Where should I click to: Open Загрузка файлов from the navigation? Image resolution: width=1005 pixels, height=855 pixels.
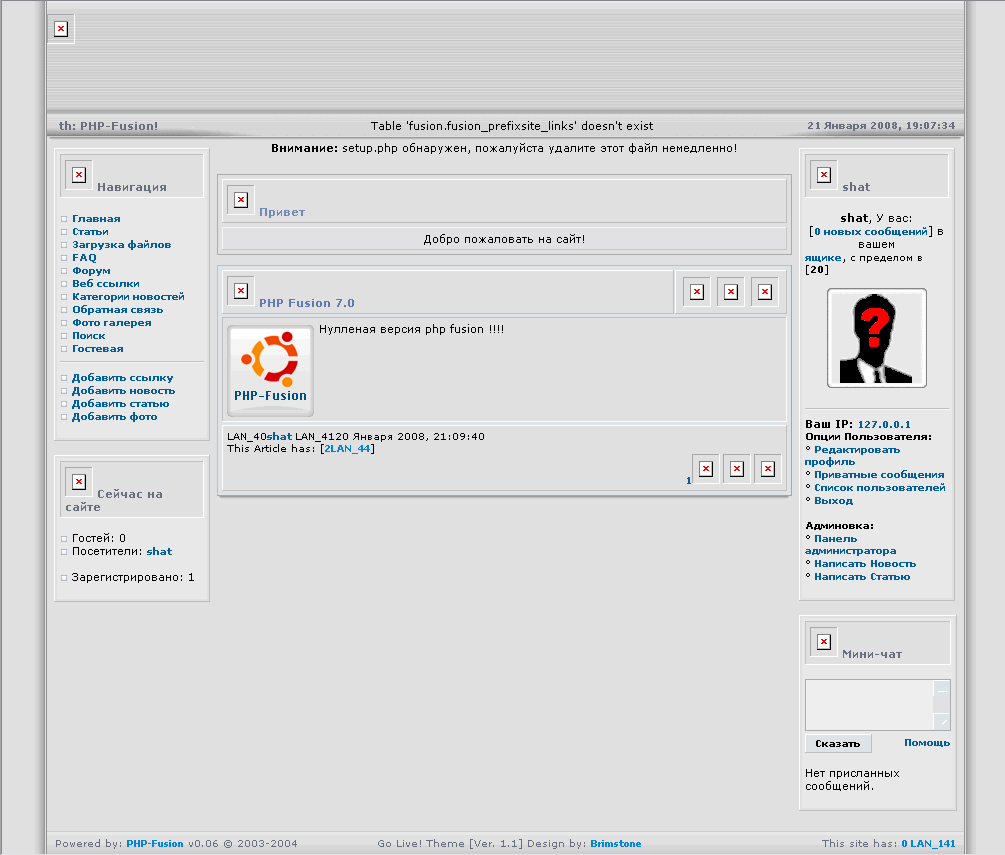[x=121, y=244]
